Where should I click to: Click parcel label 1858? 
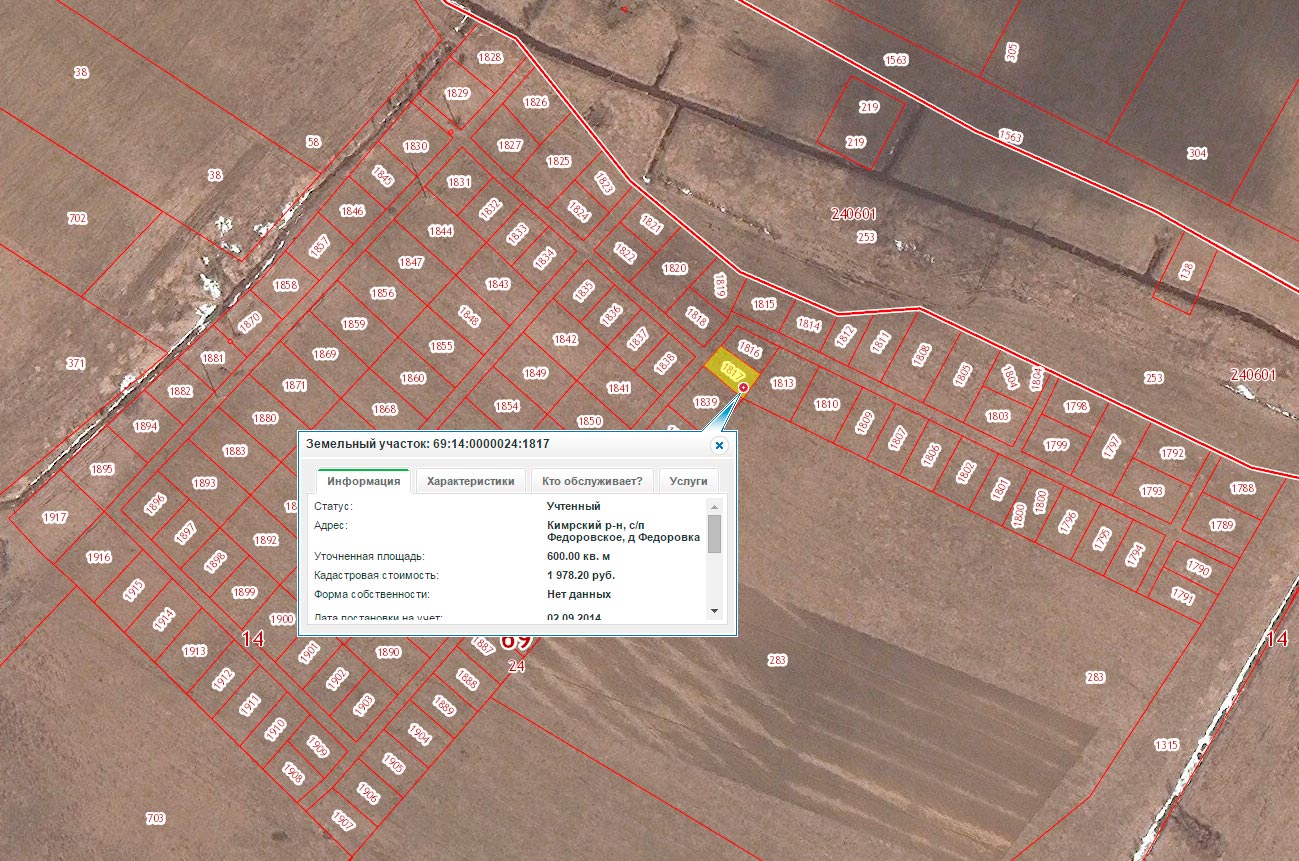click(x=286, y=285)
